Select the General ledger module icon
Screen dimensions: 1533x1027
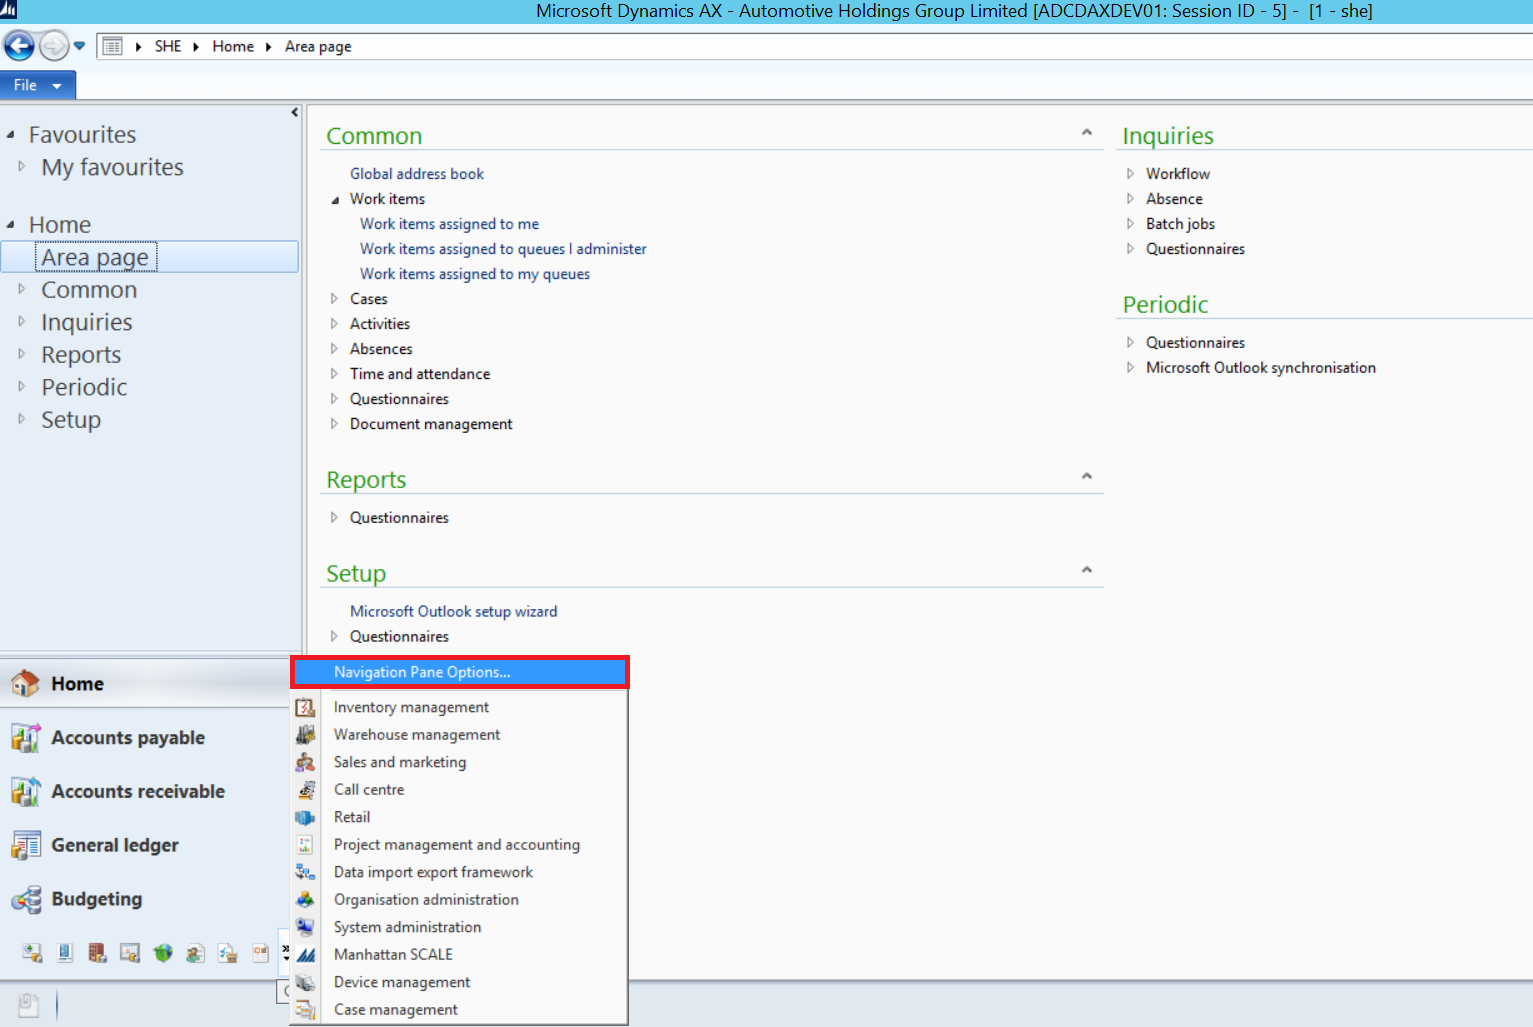[x=25, y=845]
